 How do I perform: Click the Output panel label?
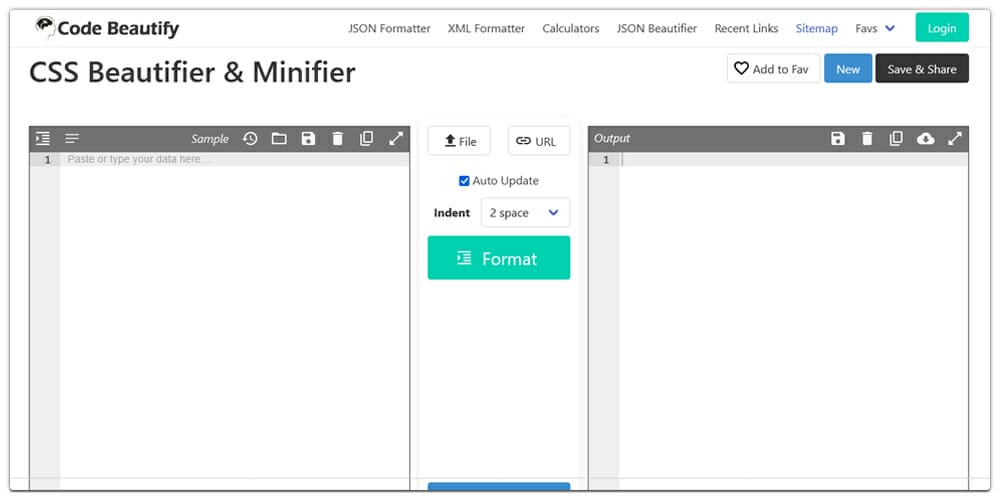point(612,138)
